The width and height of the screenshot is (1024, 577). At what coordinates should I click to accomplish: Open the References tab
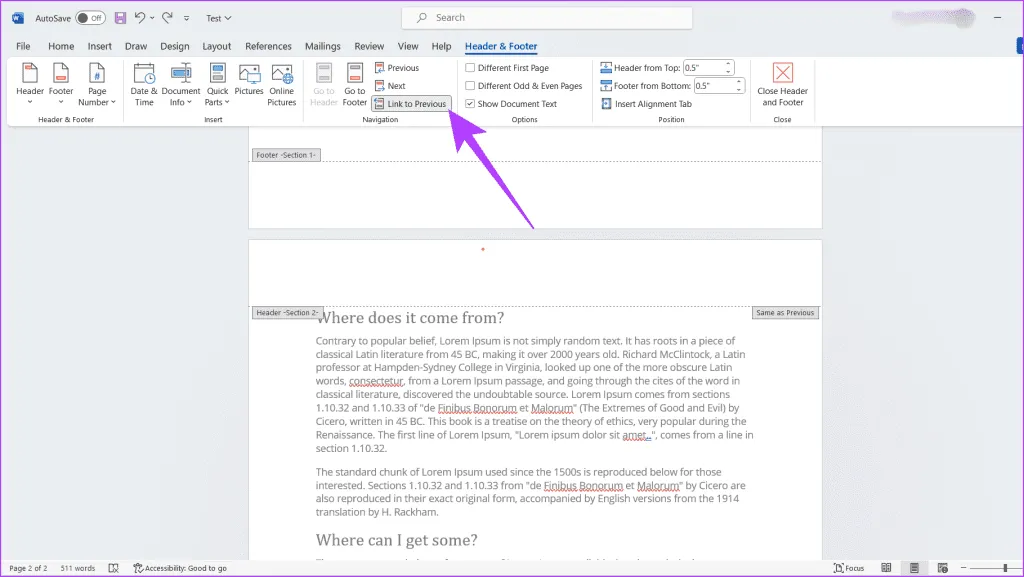(268, 46)
